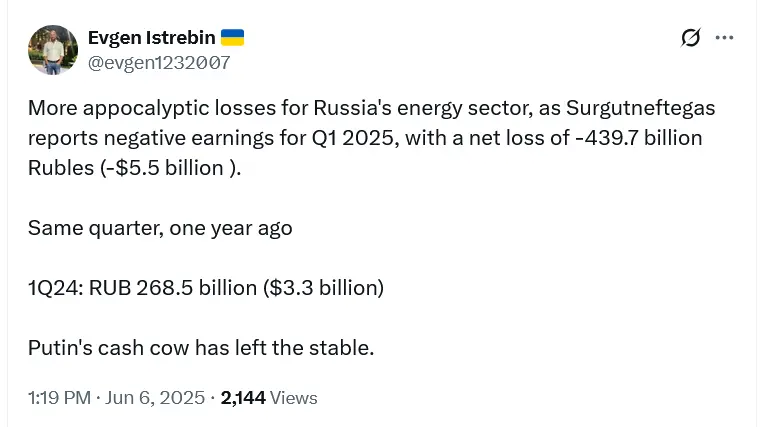The width and height of the screenshot is (777, 427).
Task: Open the three-dot More options menu
Action: click(x=725, y=38)
